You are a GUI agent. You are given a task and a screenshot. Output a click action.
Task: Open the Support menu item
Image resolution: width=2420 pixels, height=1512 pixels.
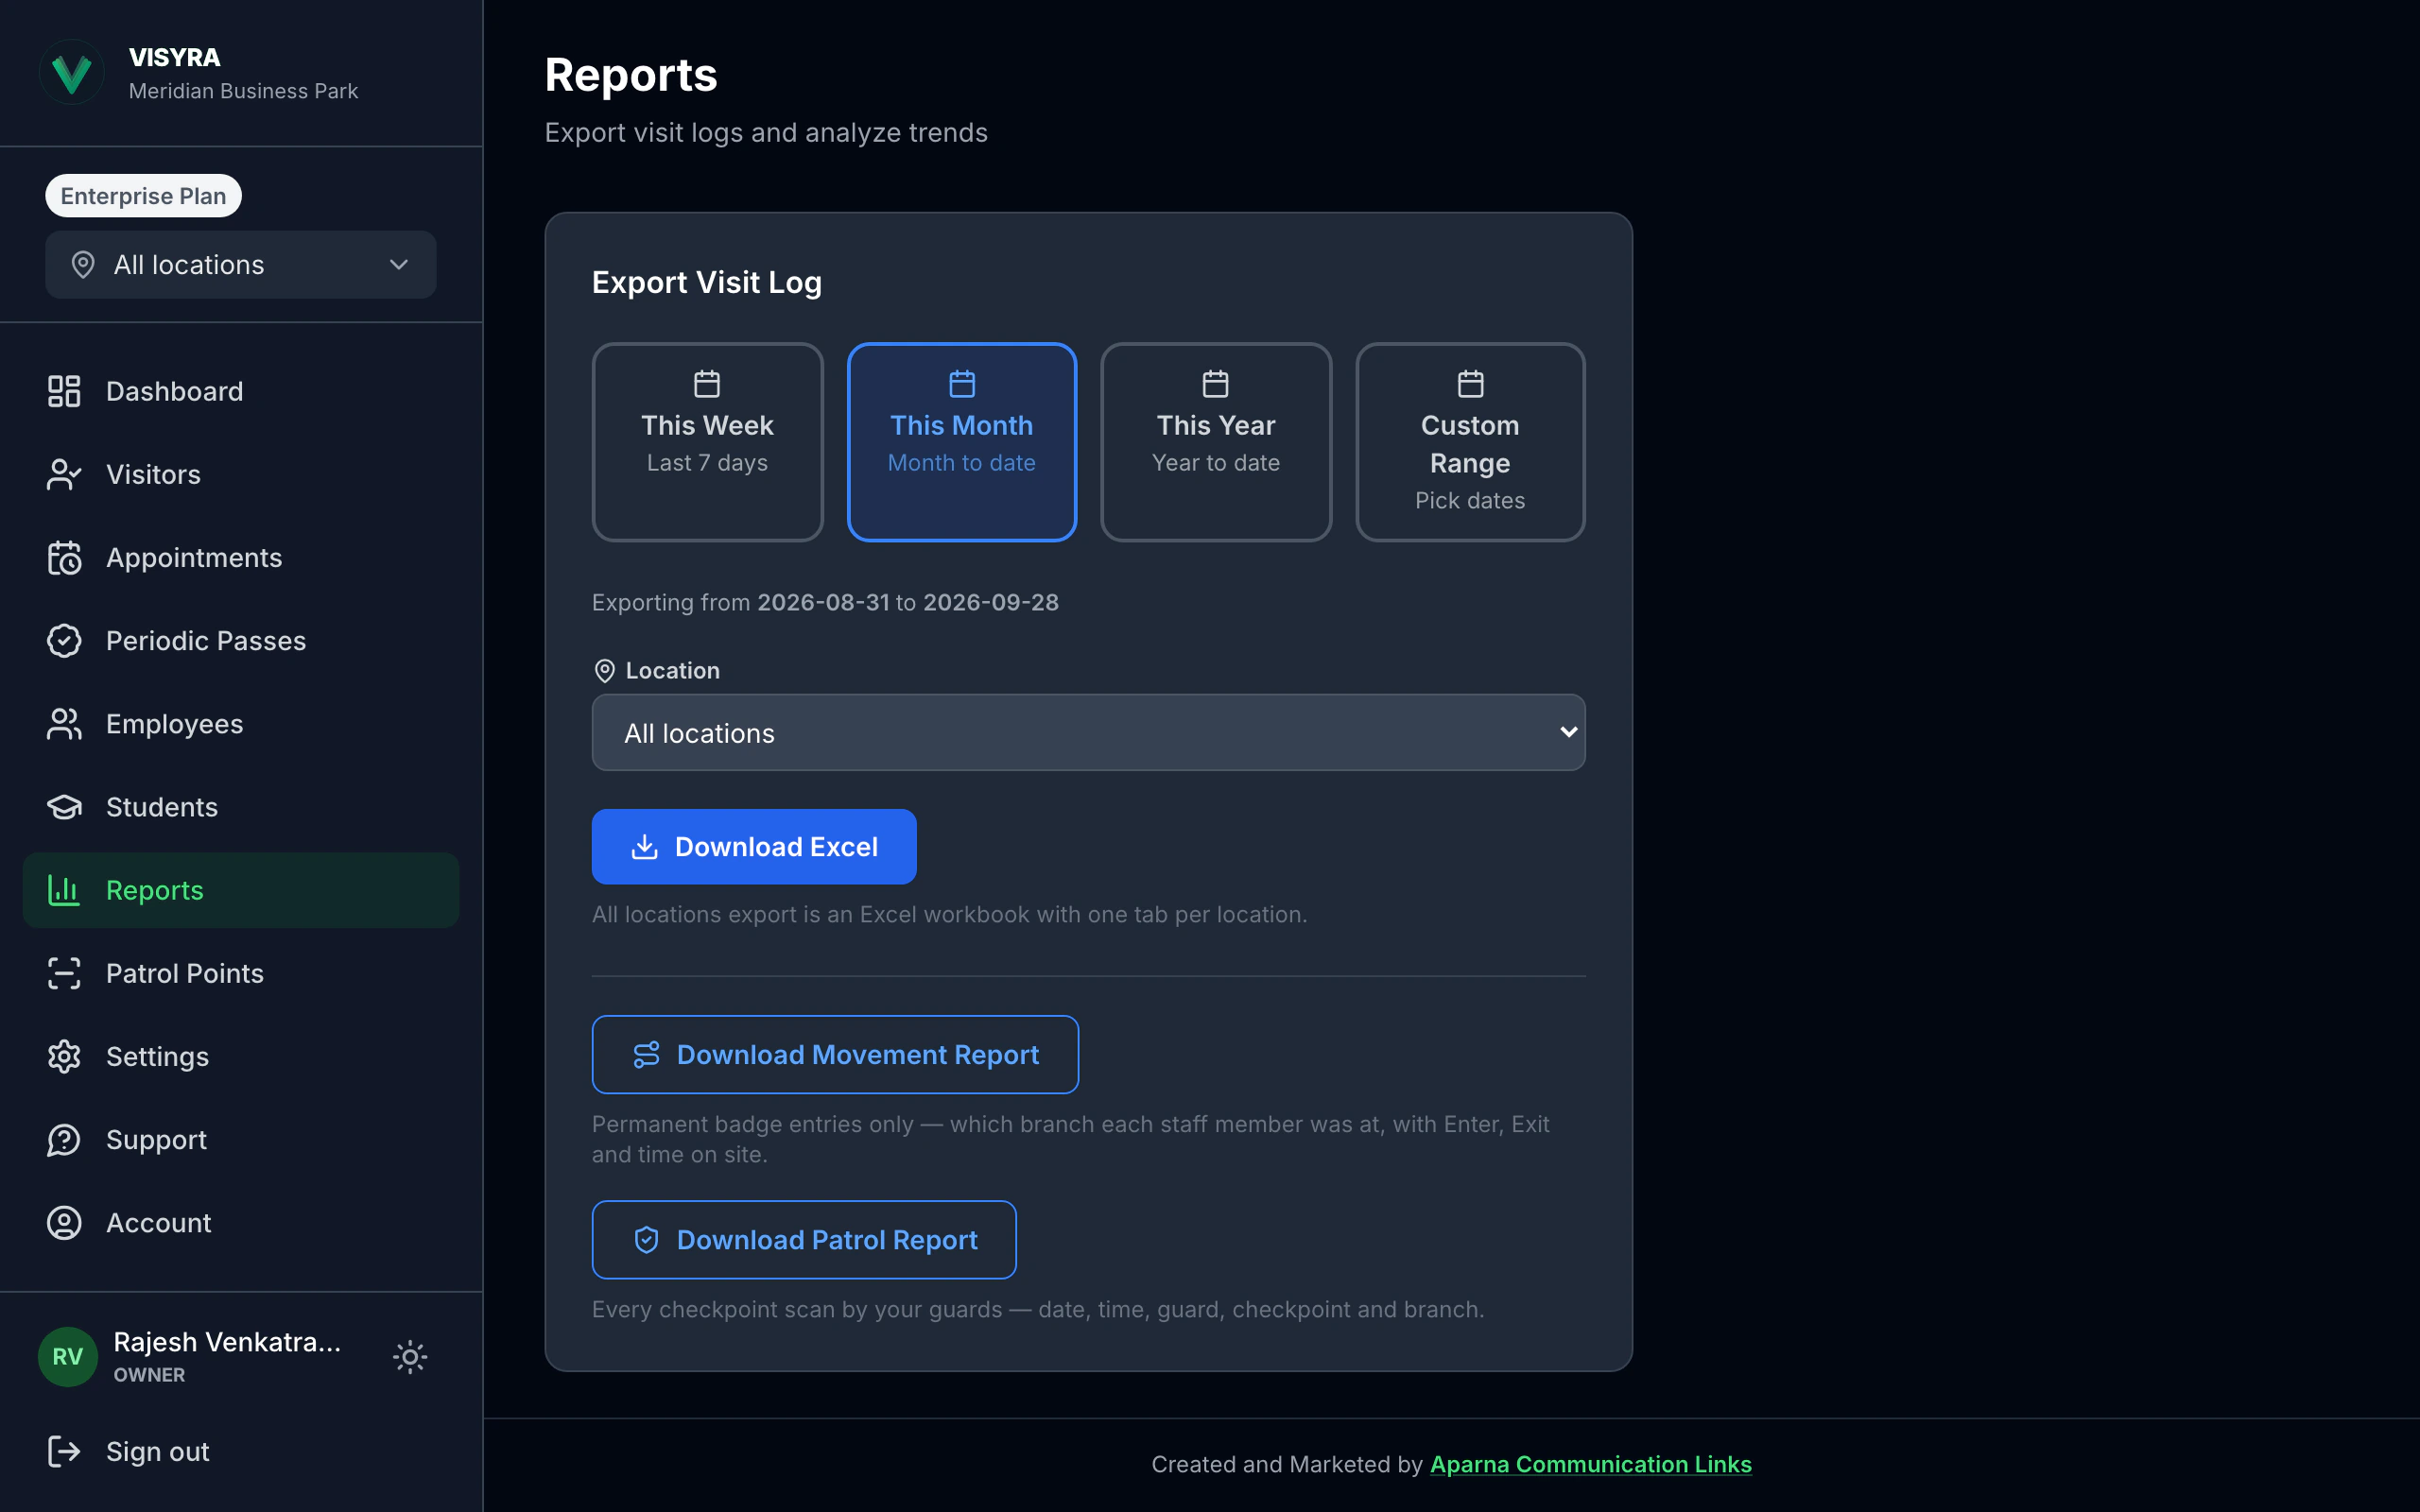[241, 1139]
